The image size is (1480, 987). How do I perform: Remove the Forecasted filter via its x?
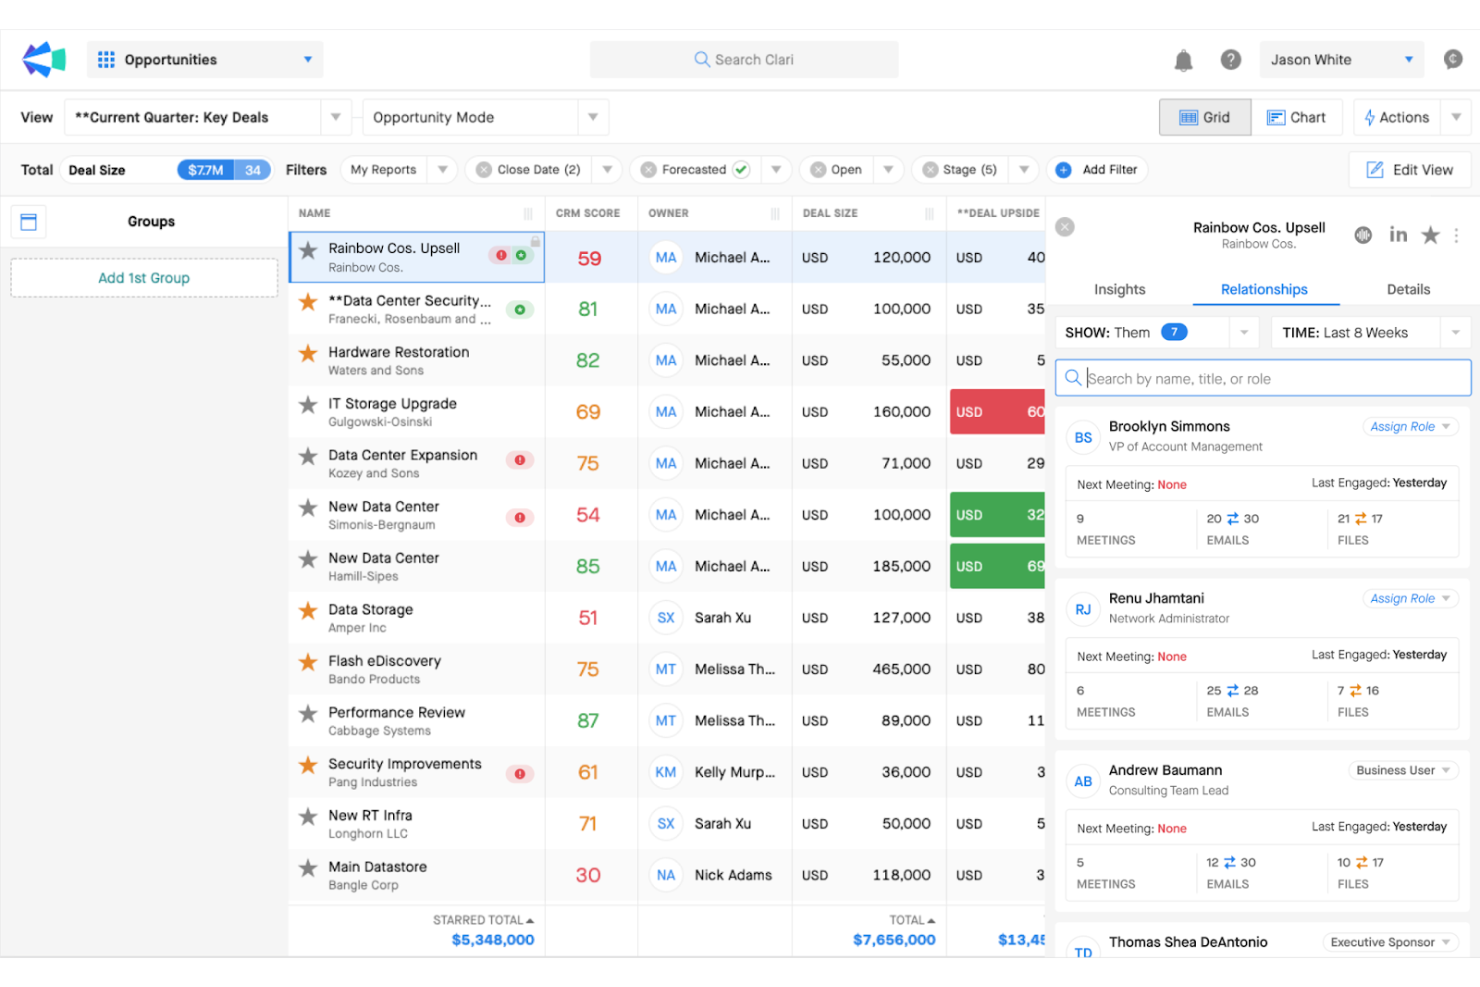(648, 170)
